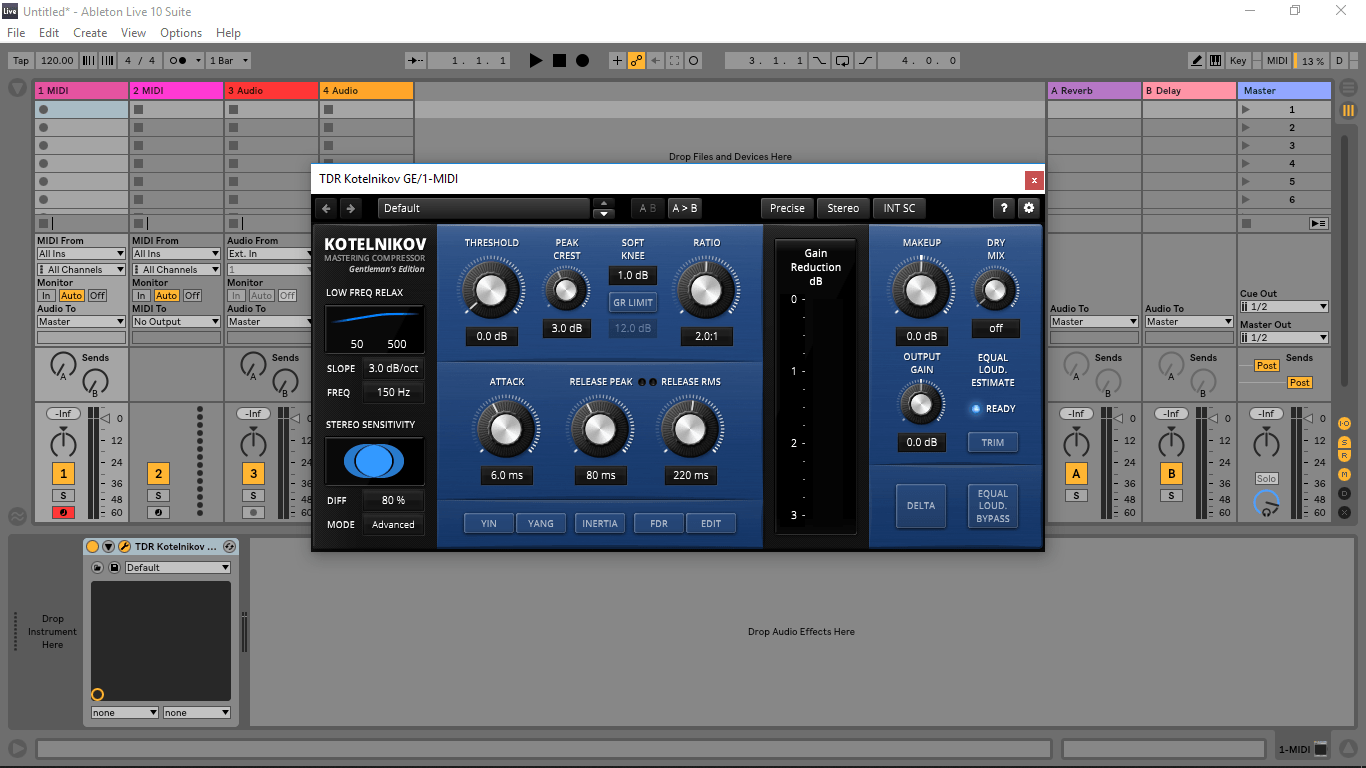This screenshot has width=1366, height=768.
Task: Activate track 1 yellow number button
Action: (64, 474)
